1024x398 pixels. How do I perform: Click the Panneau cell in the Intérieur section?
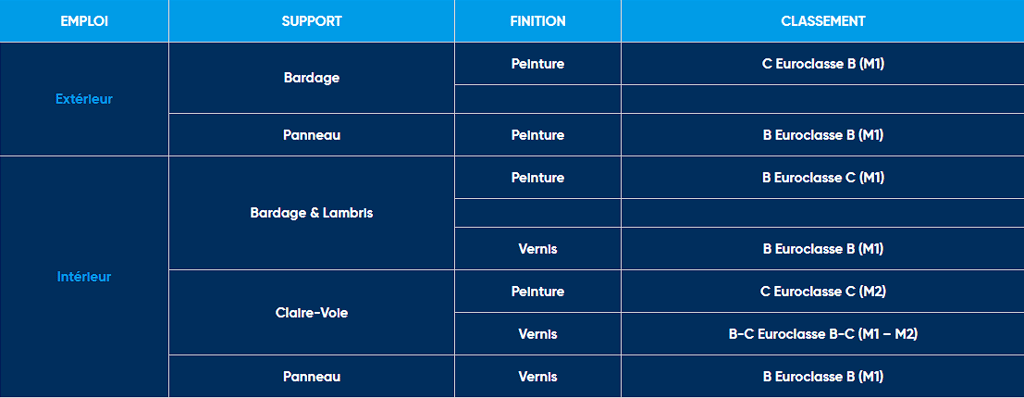pyautogui.click(x=312, y=376)
